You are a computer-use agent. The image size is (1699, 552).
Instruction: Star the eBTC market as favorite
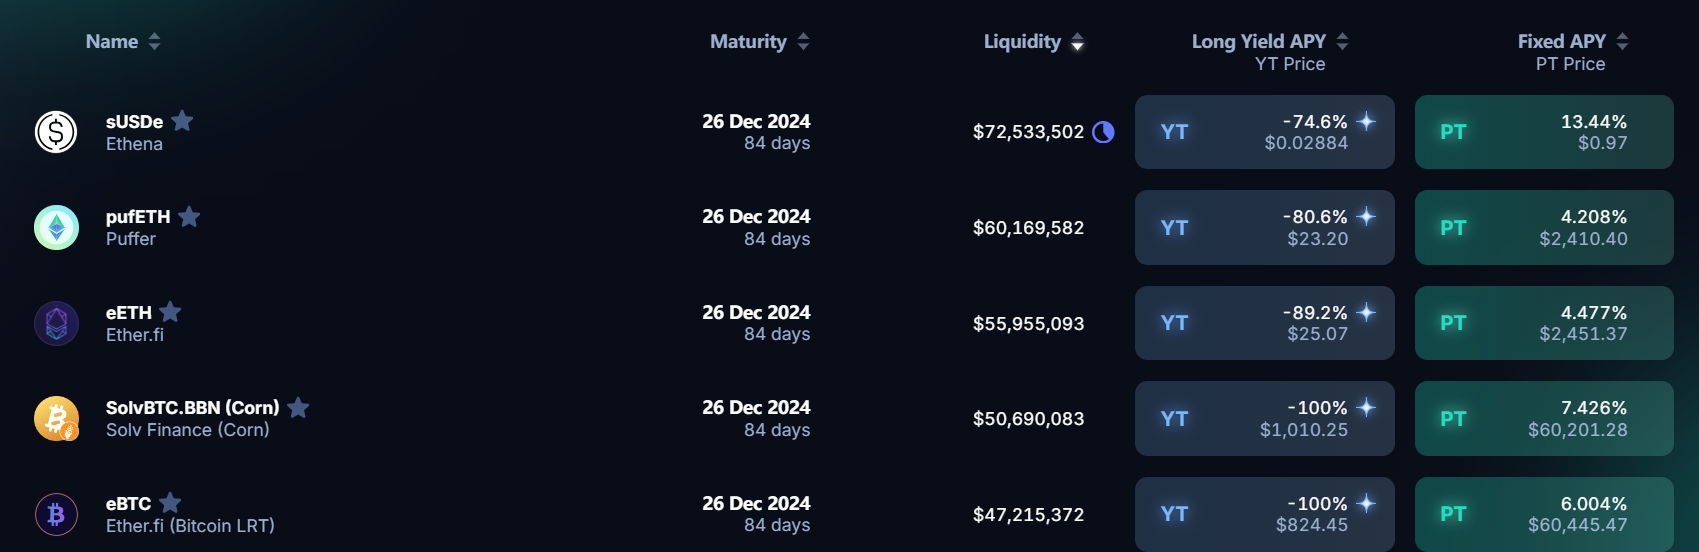pos(171,502)
